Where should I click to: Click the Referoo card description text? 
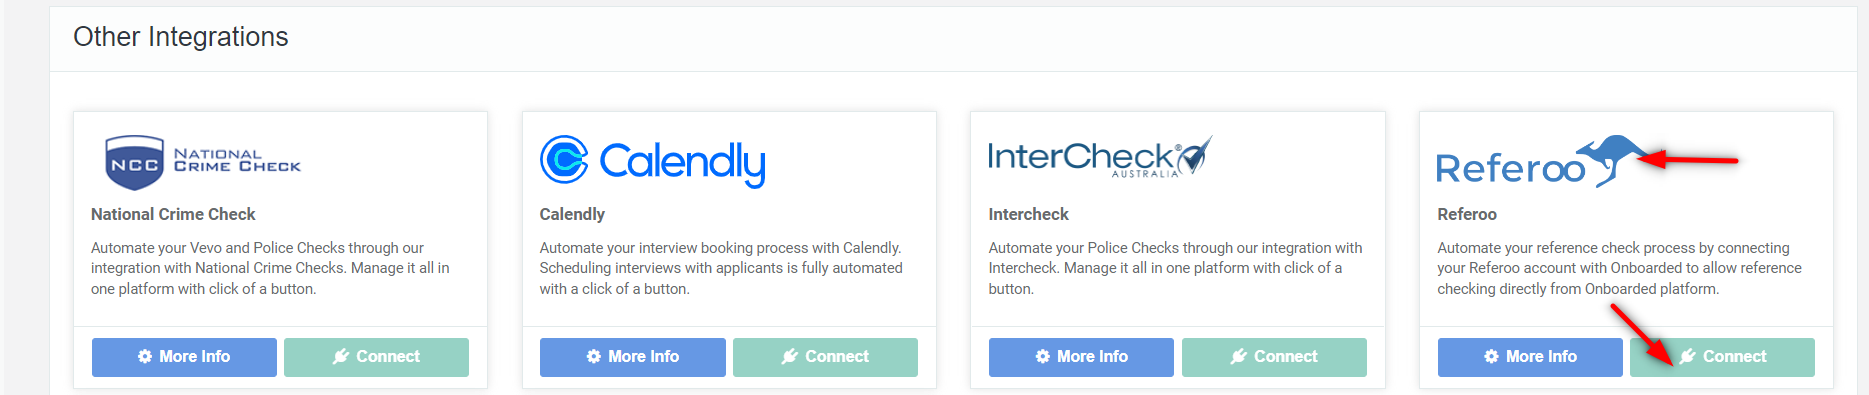coord(1619,268)
